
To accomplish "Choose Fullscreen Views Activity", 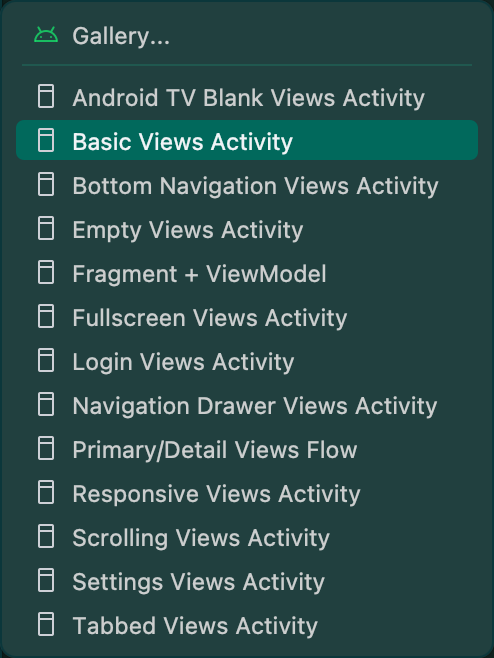I will click(x=247, y=317).
